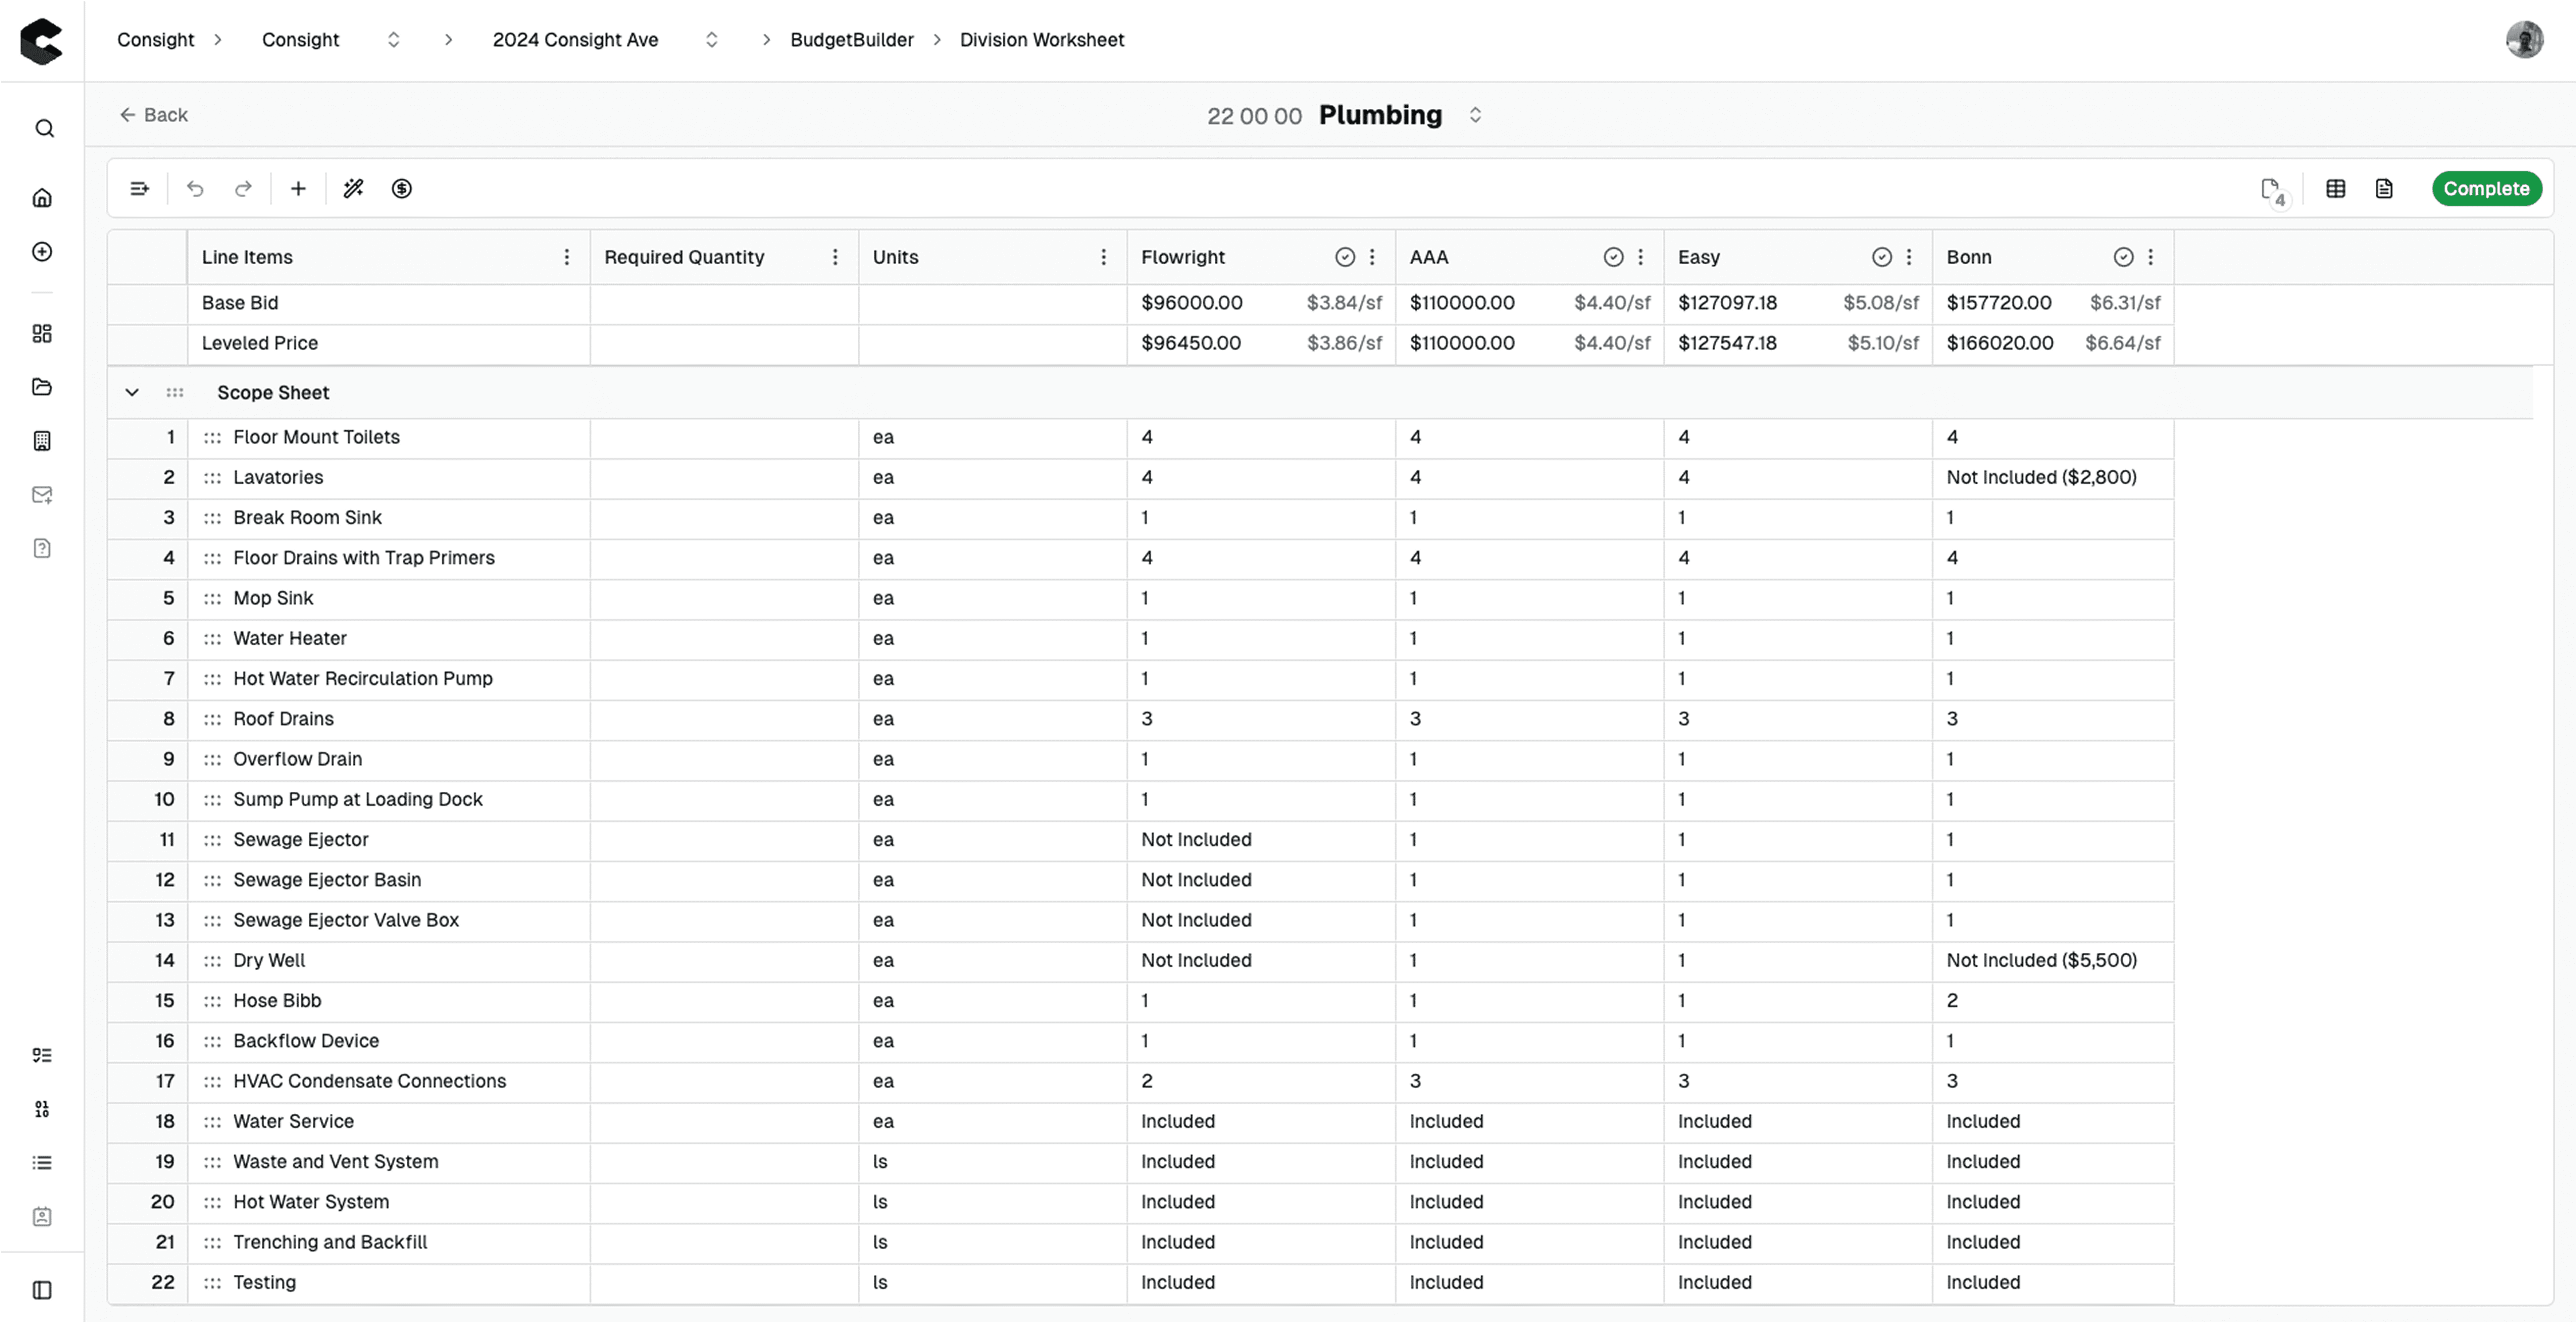Open the 2024 Consight Ave project selector

(711, 40)
